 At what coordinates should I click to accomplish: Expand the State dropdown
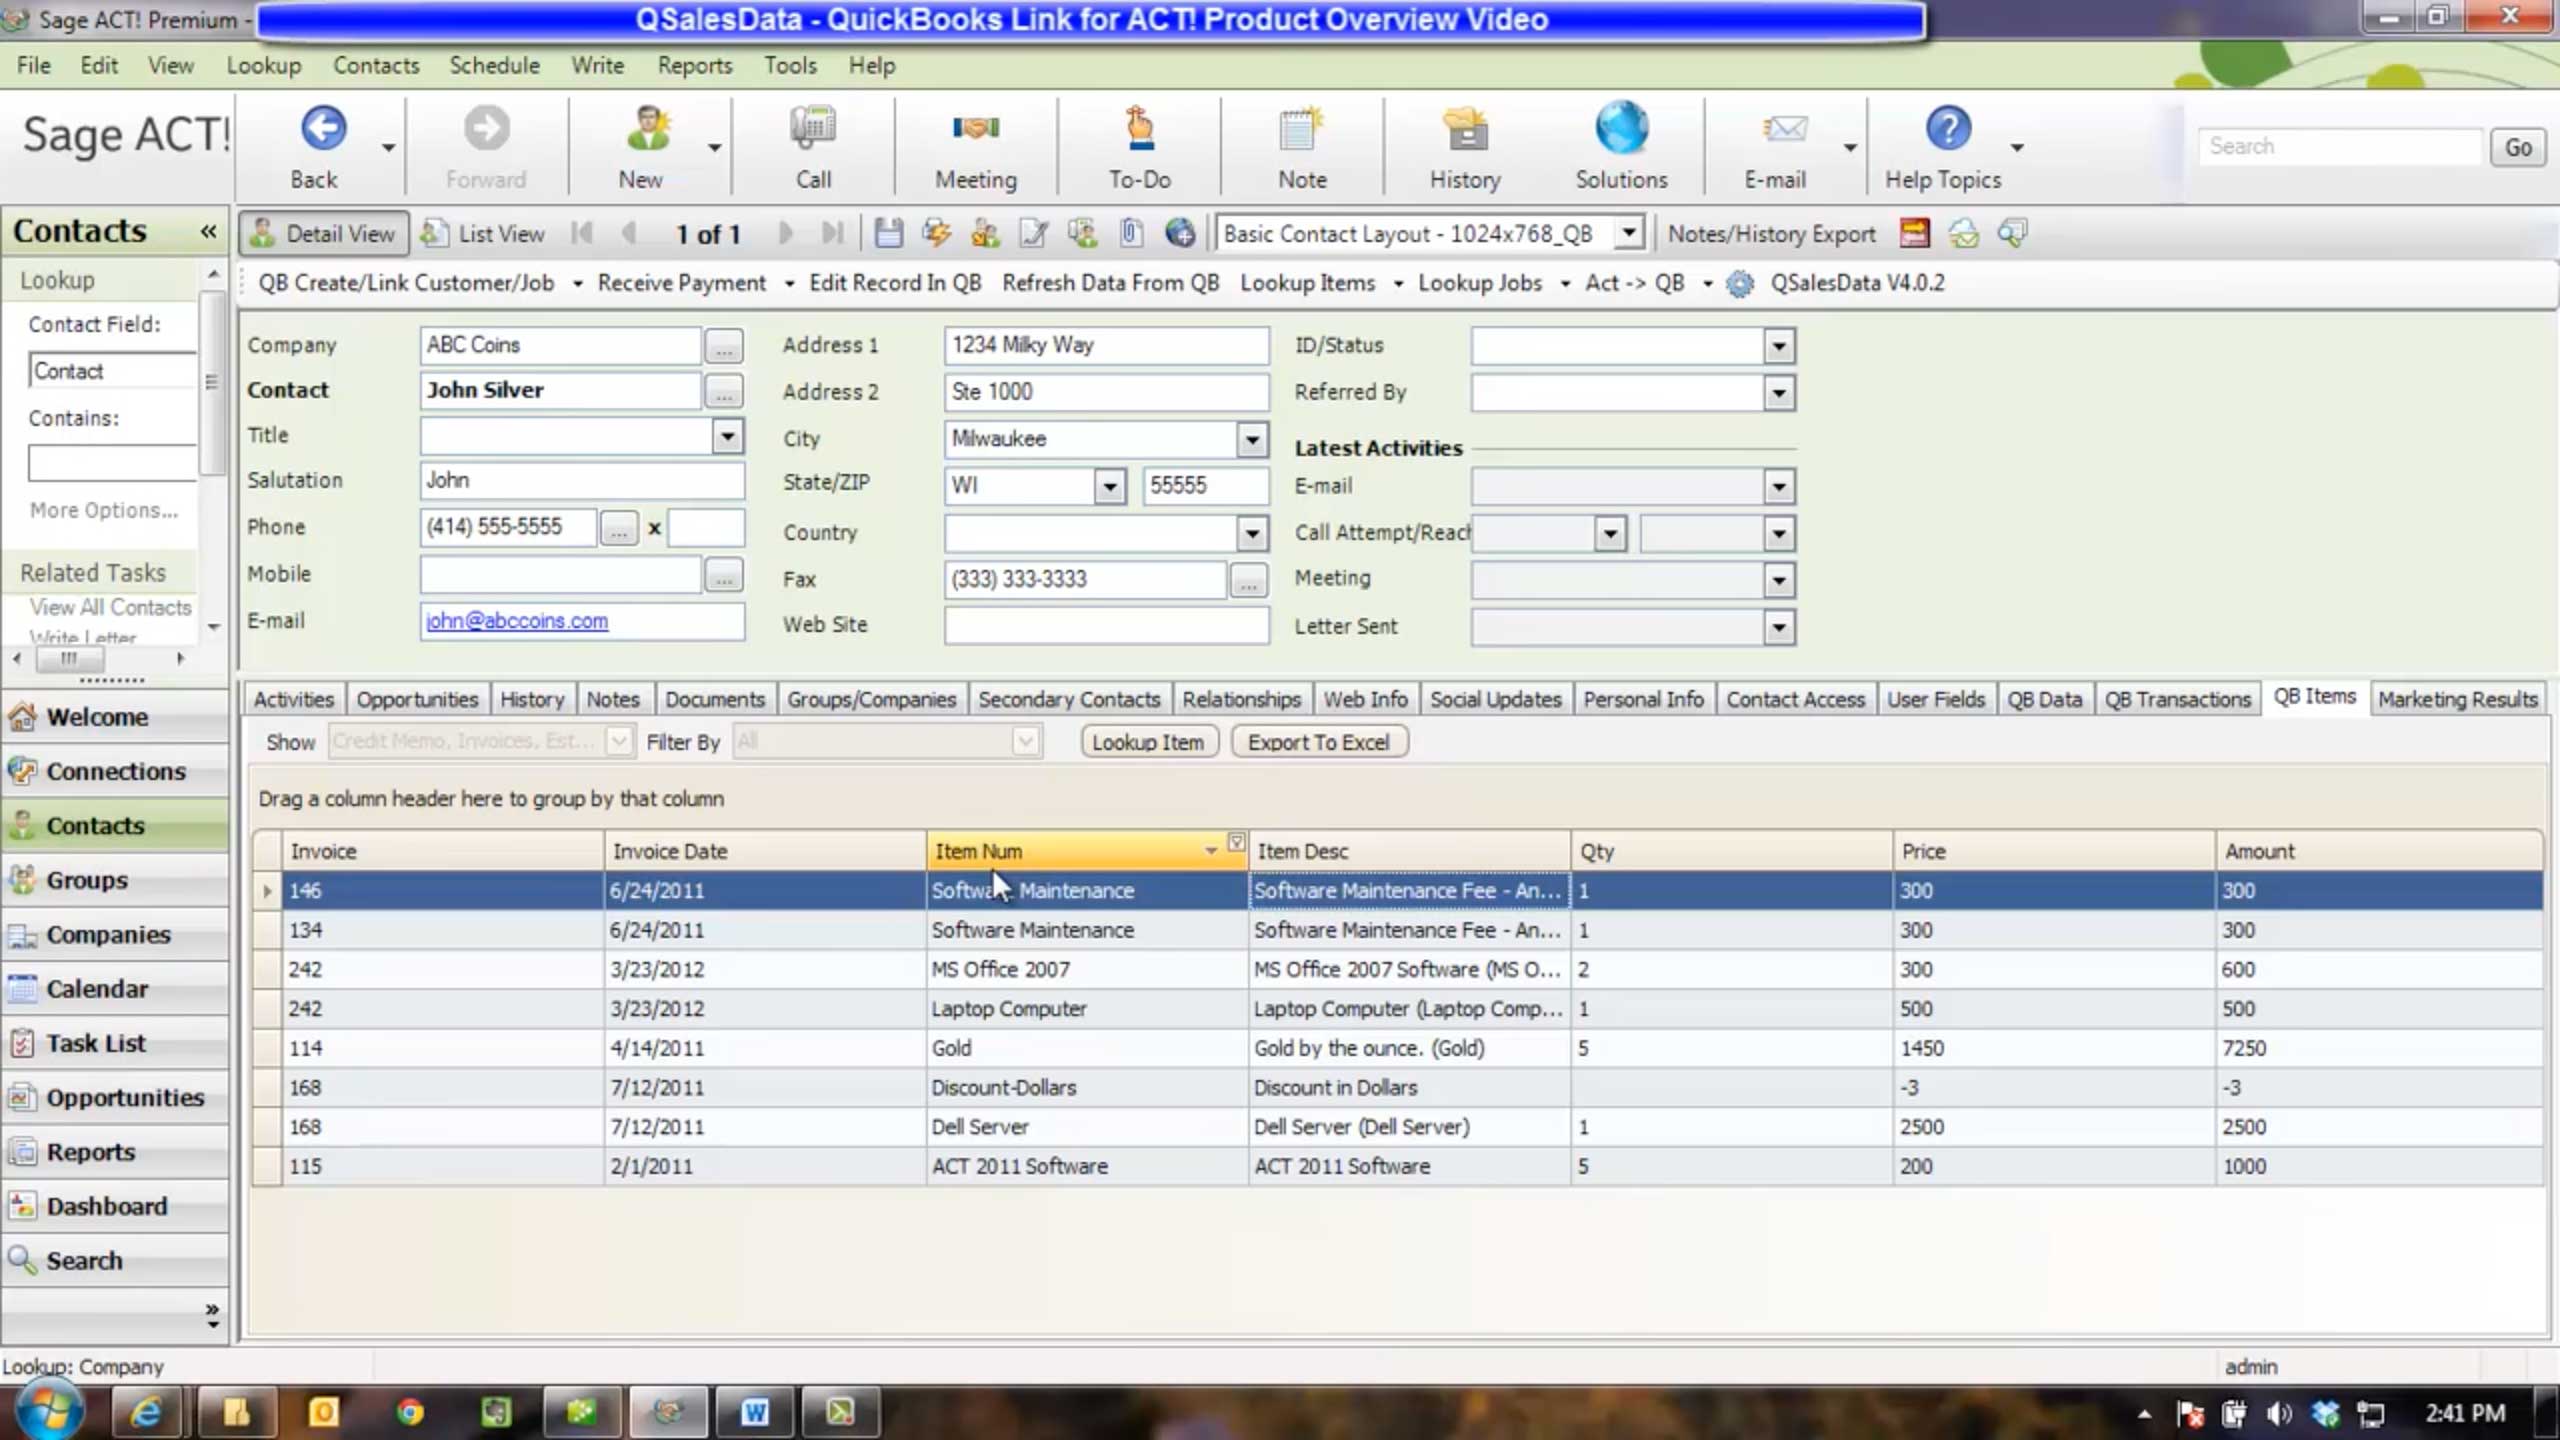[x=1109, y=486]
